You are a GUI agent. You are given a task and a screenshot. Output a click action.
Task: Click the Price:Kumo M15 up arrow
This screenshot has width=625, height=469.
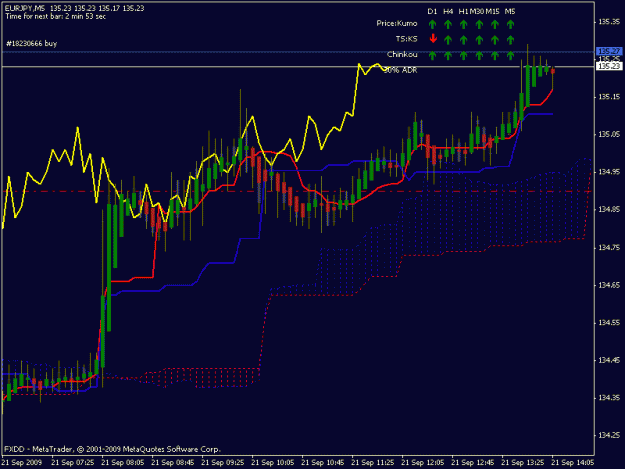[x=495, y=24]
